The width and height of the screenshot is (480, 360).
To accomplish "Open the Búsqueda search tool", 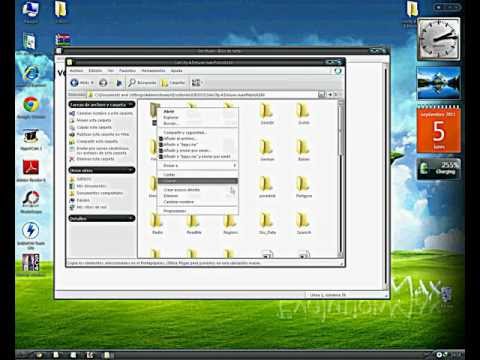I will pyautogui.click(x=142, y=82).
